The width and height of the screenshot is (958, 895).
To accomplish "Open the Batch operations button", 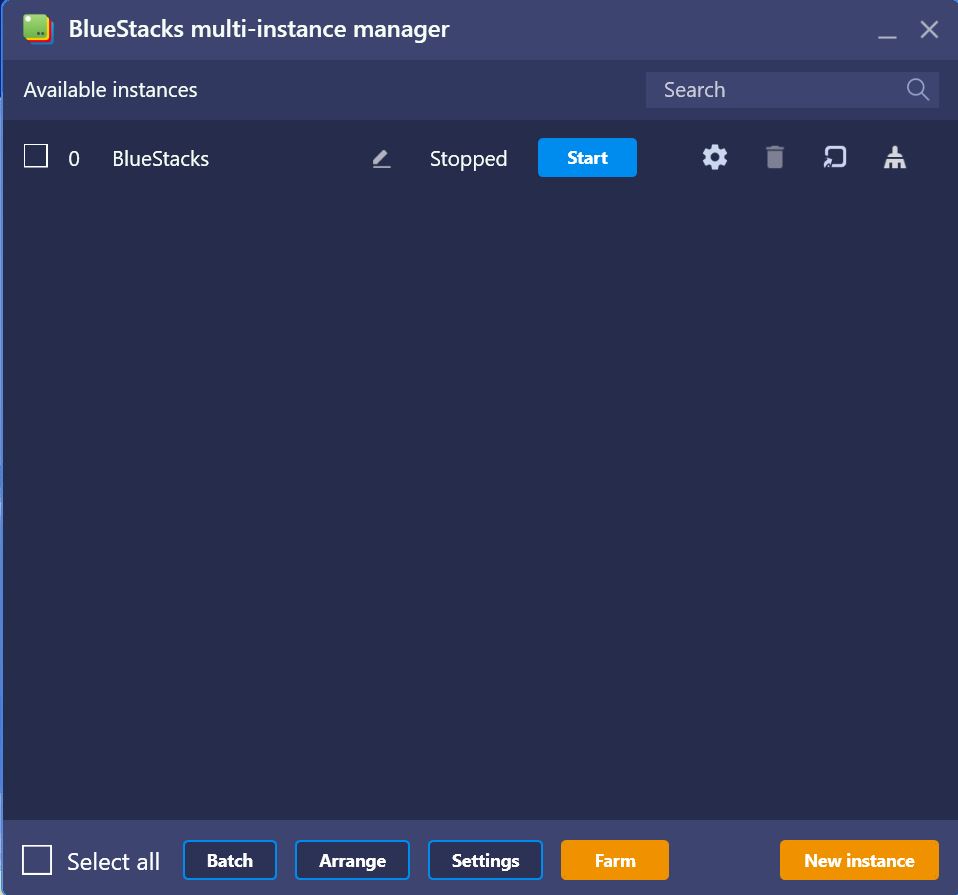I will pos(230,860).
